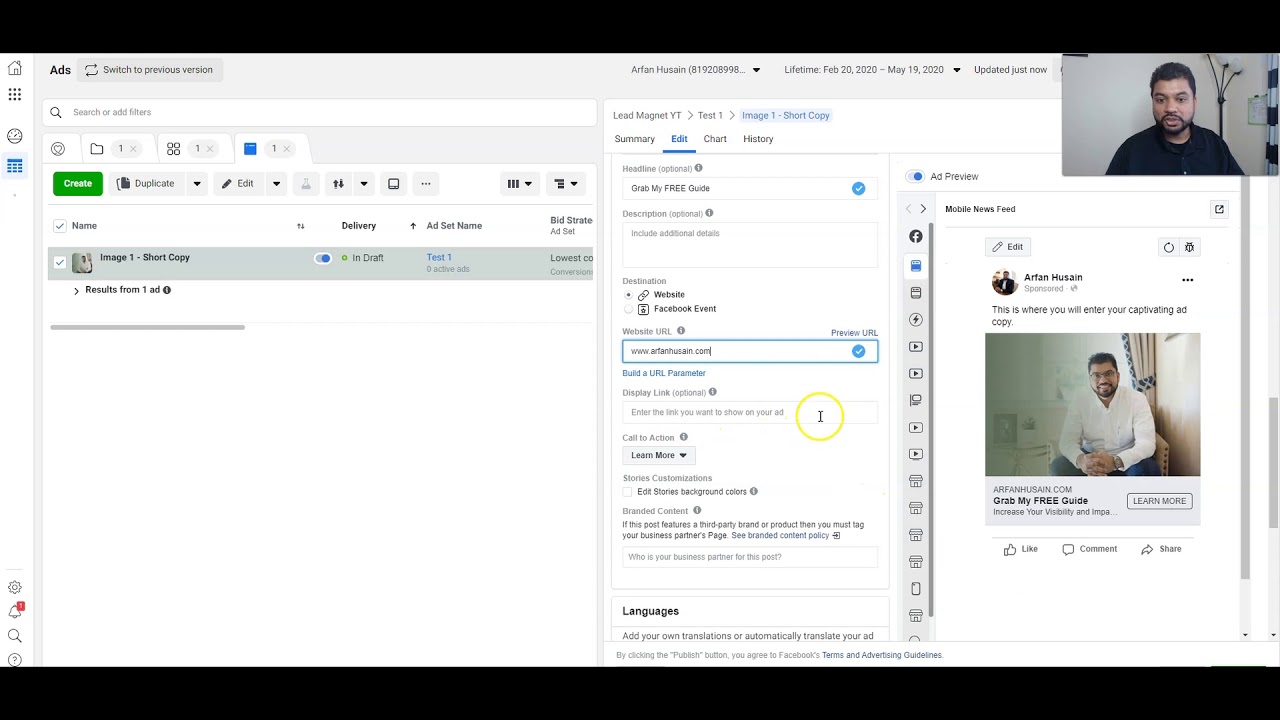Open the Duplicate dropdown arrow
This screenshot has width=1280, height=720.
pos(197,184)
